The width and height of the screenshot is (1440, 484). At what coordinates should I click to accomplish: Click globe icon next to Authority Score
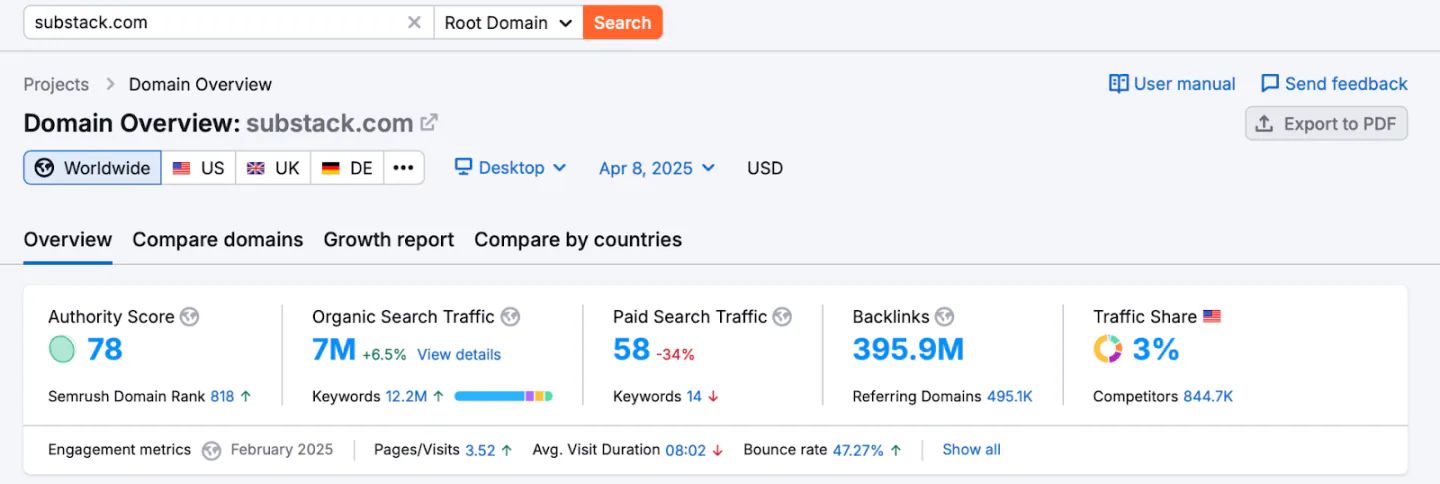189,317
